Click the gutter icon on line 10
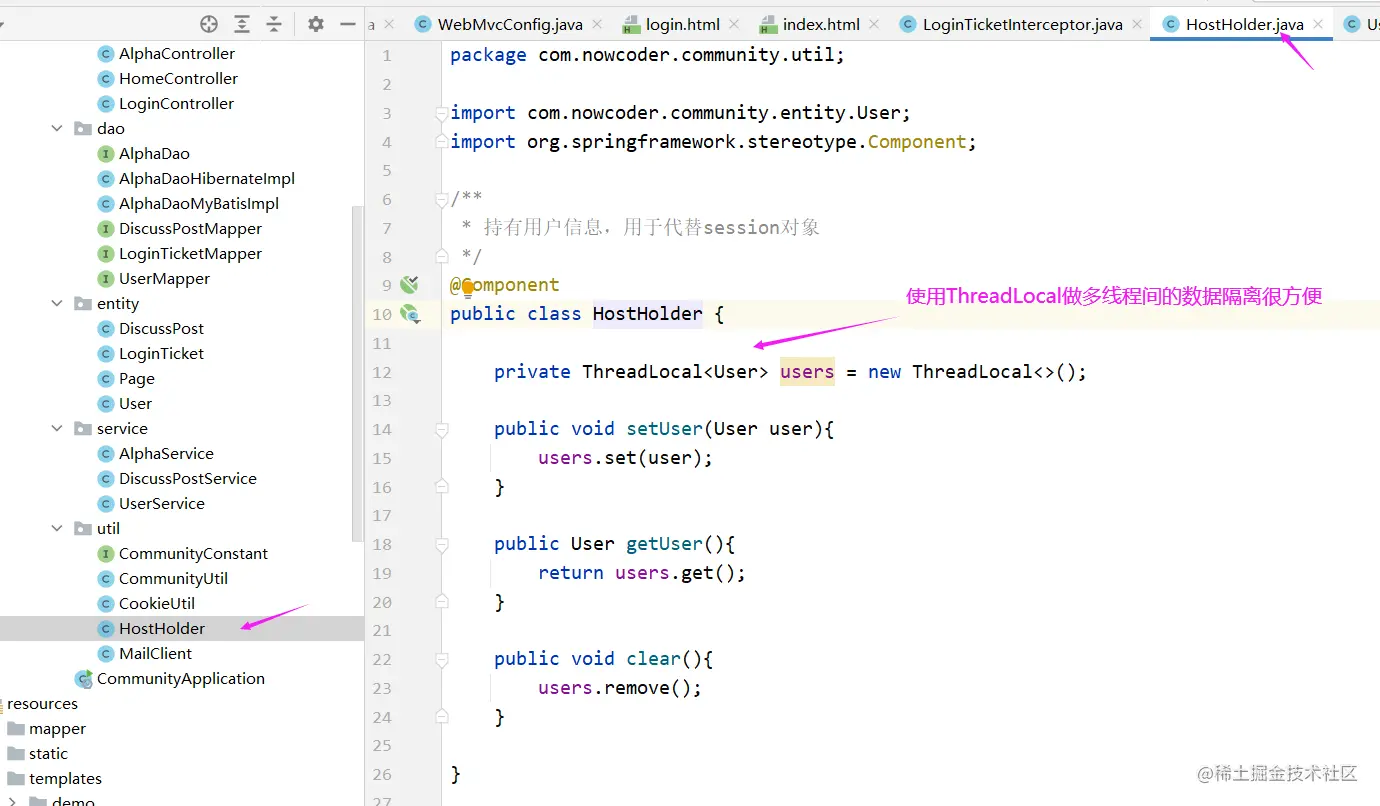1380x806 pixels. click(x=410, y=314)
